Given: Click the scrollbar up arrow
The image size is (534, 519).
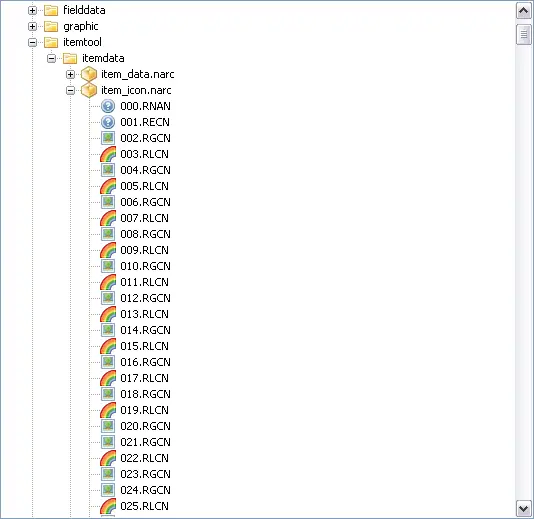Looking at the screenshot, I should 523,11.
